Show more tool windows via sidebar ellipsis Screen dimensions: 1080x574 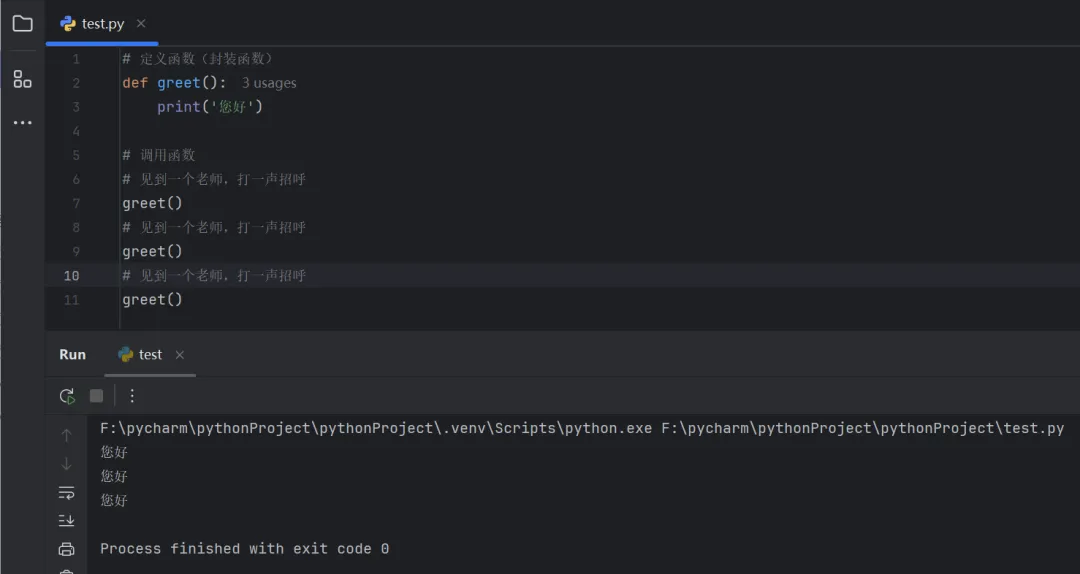tap(22, 123)
